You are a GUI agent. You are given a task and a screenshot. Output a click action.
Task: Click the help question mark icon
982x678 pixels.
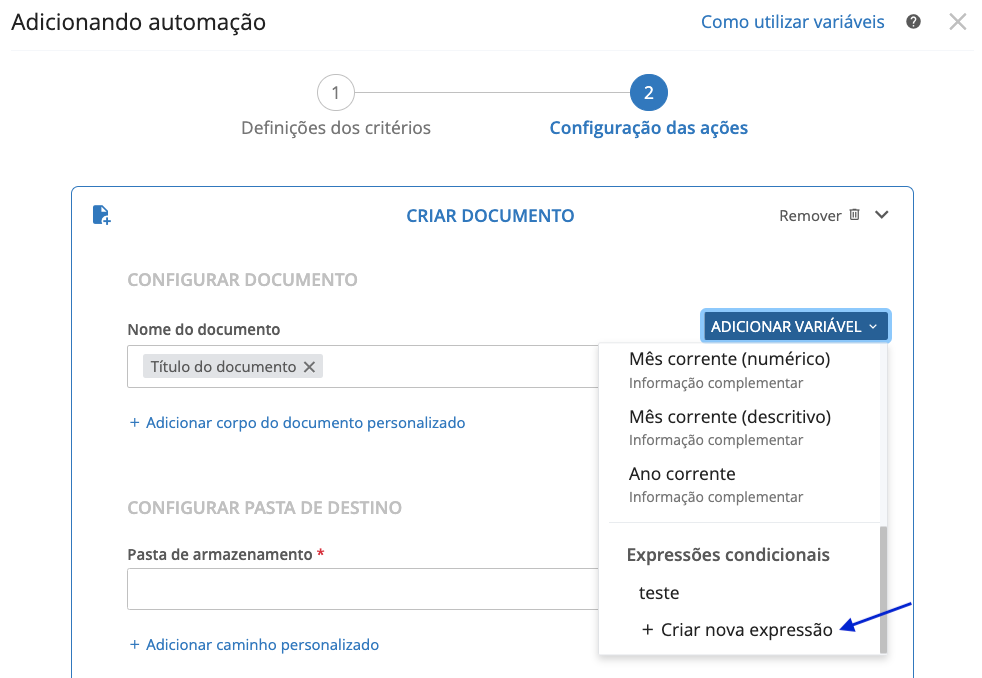tap(913, 22)
